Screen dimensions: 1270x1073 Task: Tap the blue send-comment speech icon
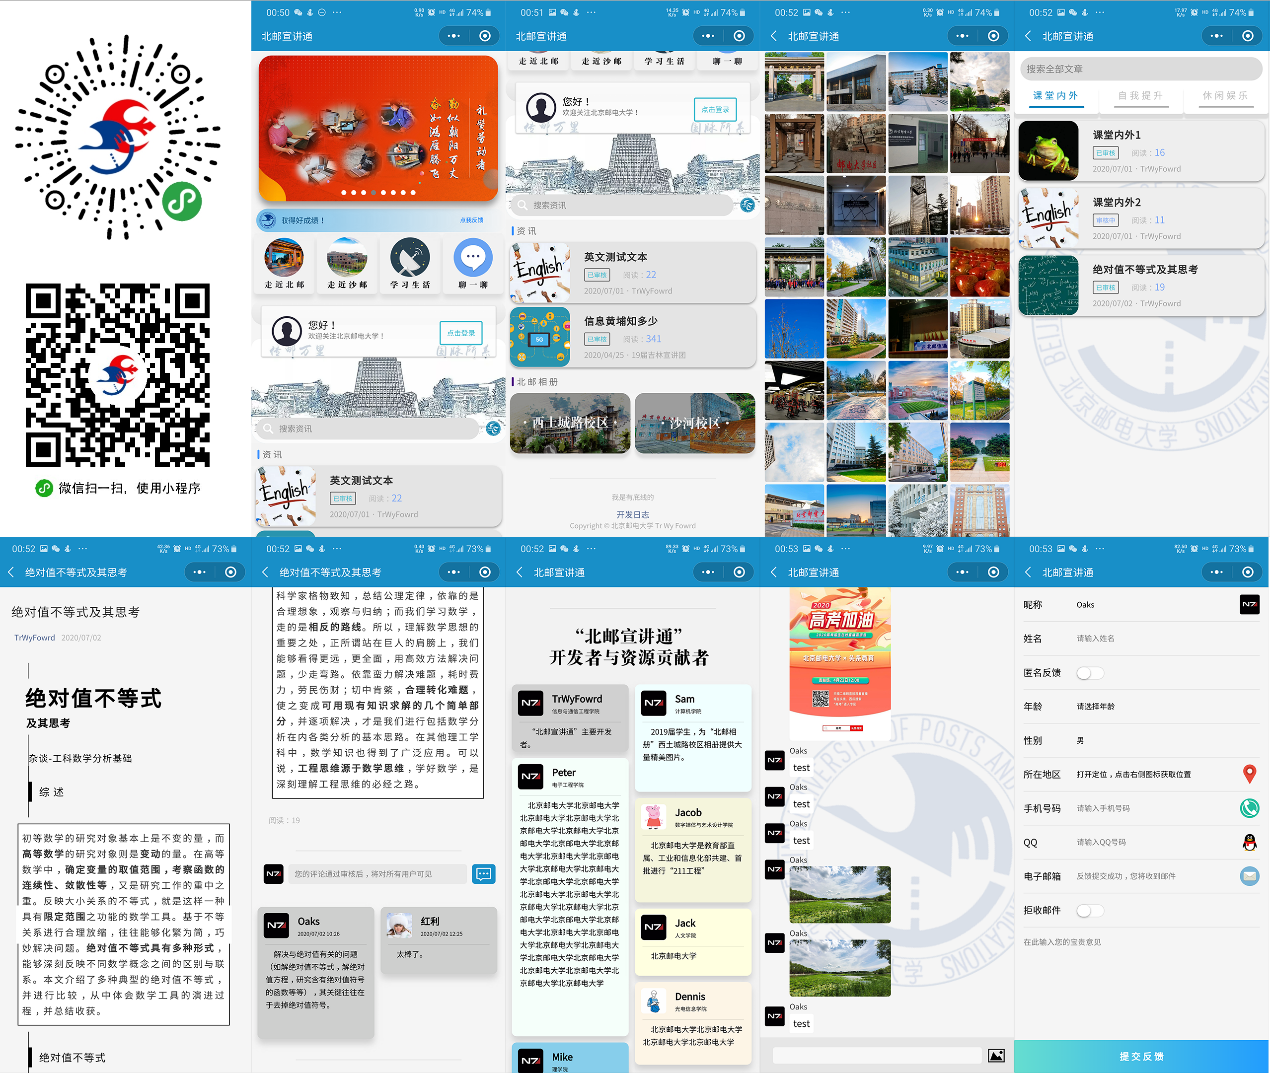tap(484, 874)
